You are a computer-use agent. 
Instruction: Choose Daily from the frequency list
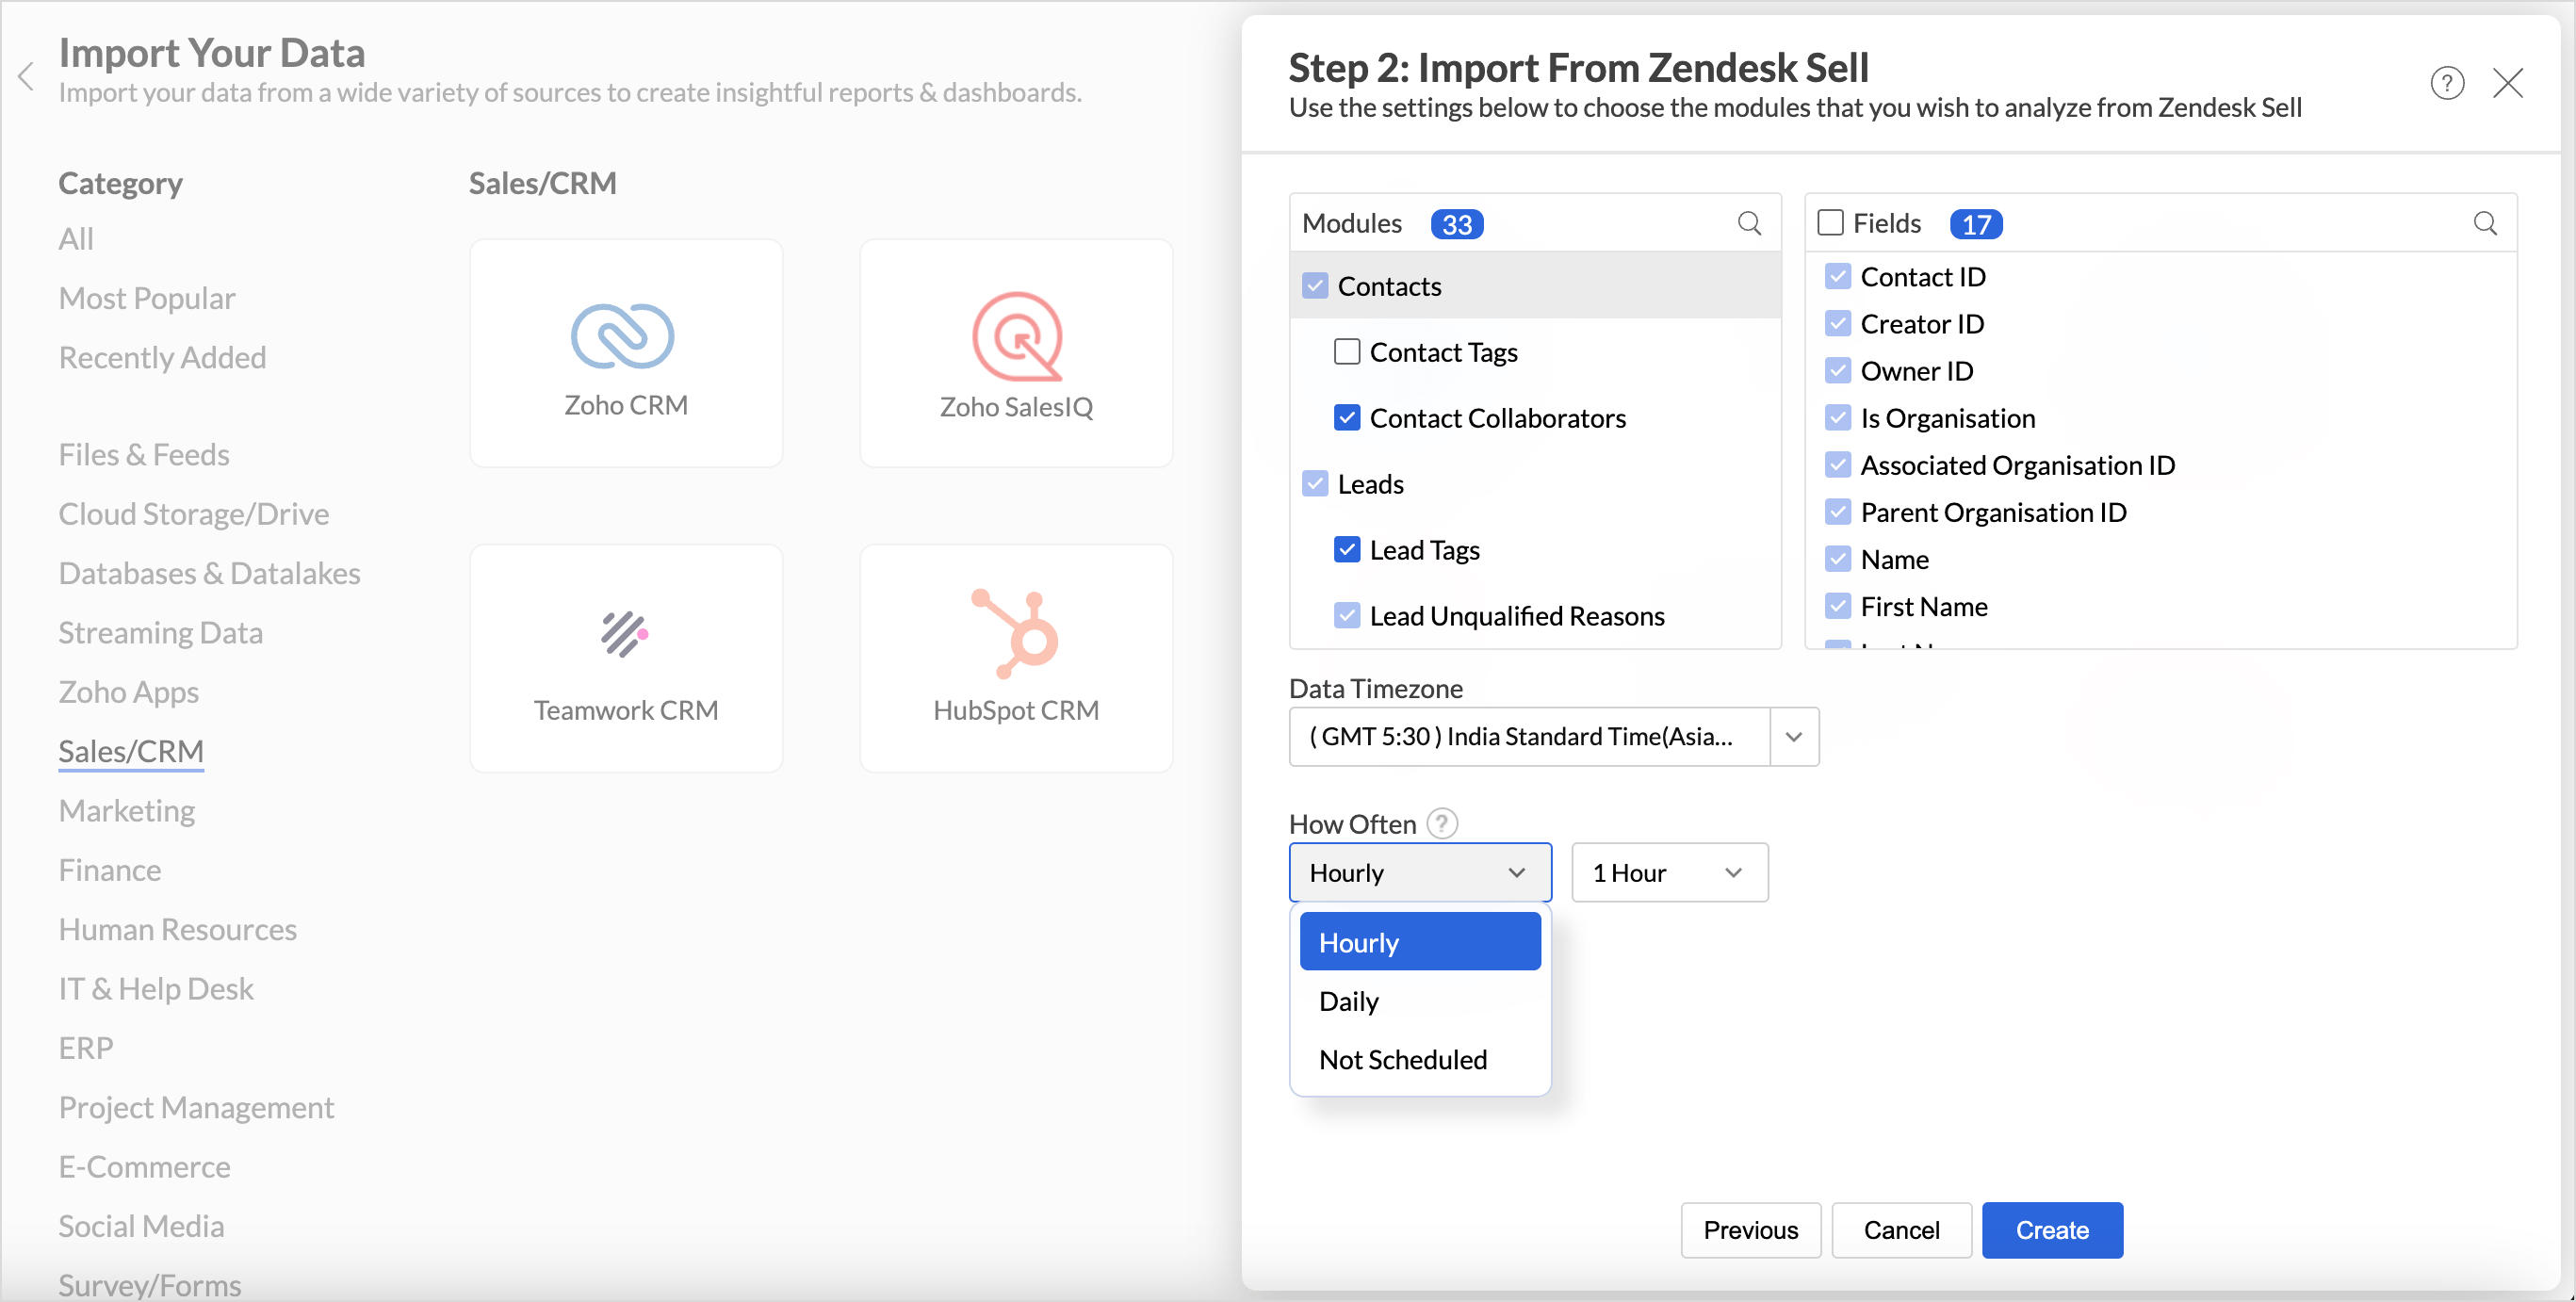[x=1349, y=1001]
